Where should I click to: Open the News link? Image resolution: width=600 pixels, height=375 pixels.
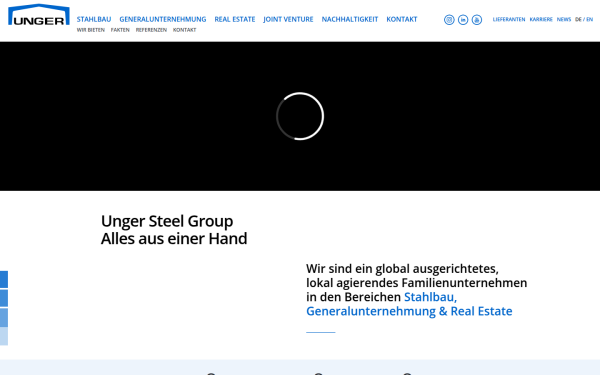564,19
